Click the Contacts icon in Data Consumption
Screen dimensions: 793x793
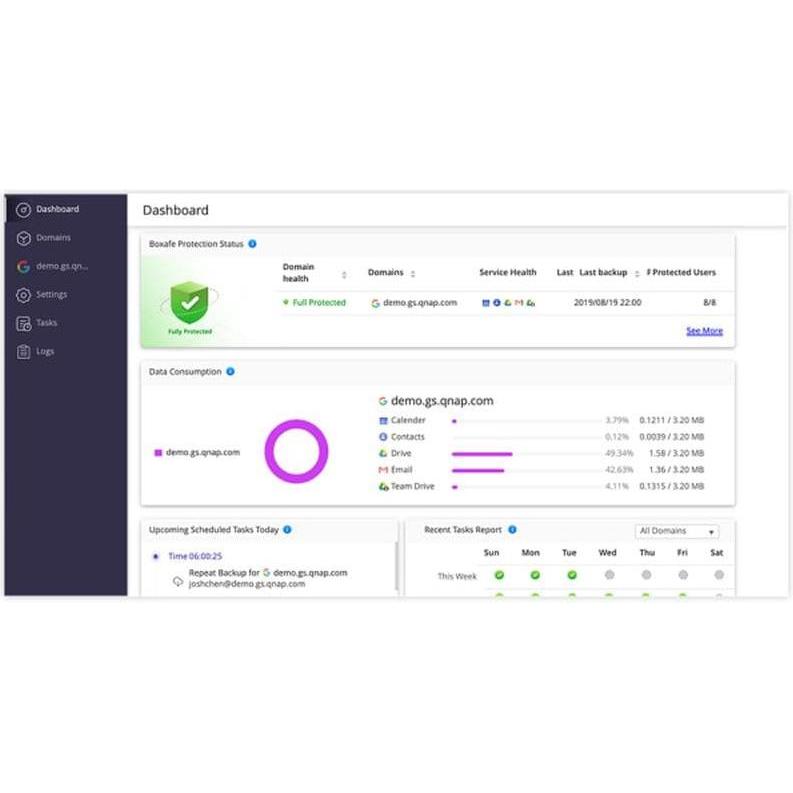coord(383,437)
